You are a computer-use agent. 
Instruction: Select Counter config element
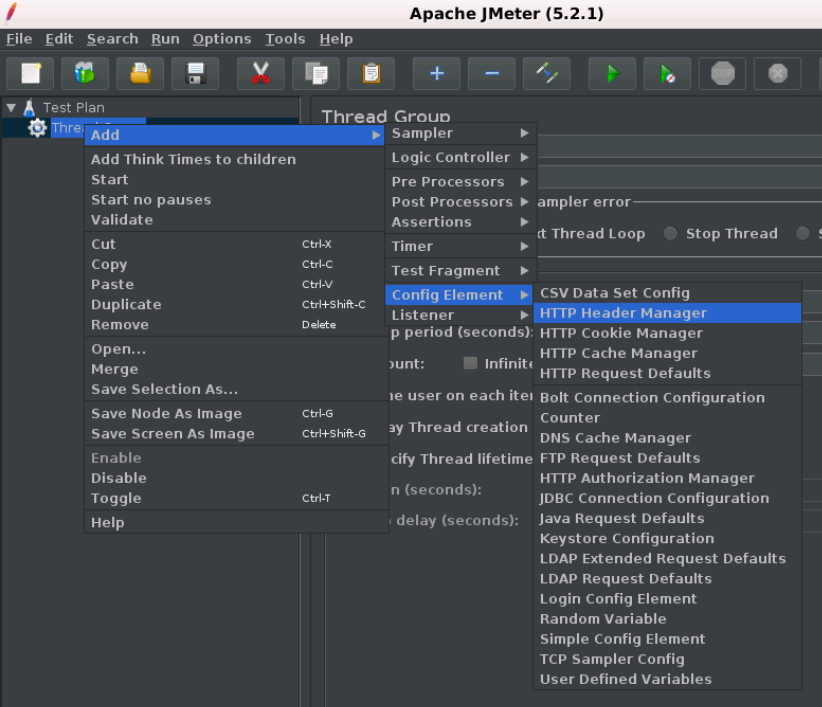click(667, 418)
